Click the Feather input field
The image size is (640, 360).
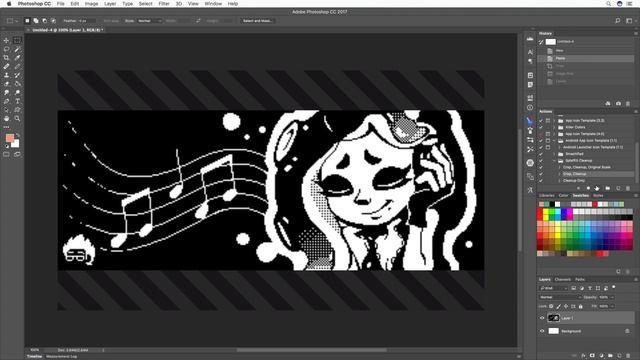(x=87, y=21)
